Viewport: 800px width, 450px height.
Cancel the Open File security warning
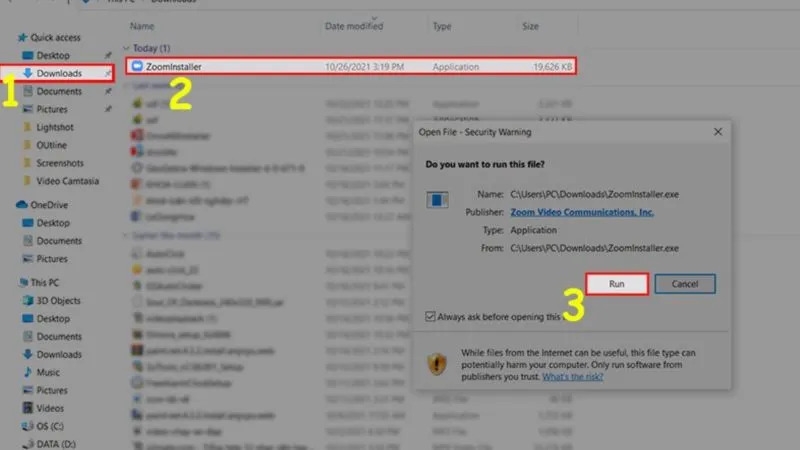coord(685,284)
